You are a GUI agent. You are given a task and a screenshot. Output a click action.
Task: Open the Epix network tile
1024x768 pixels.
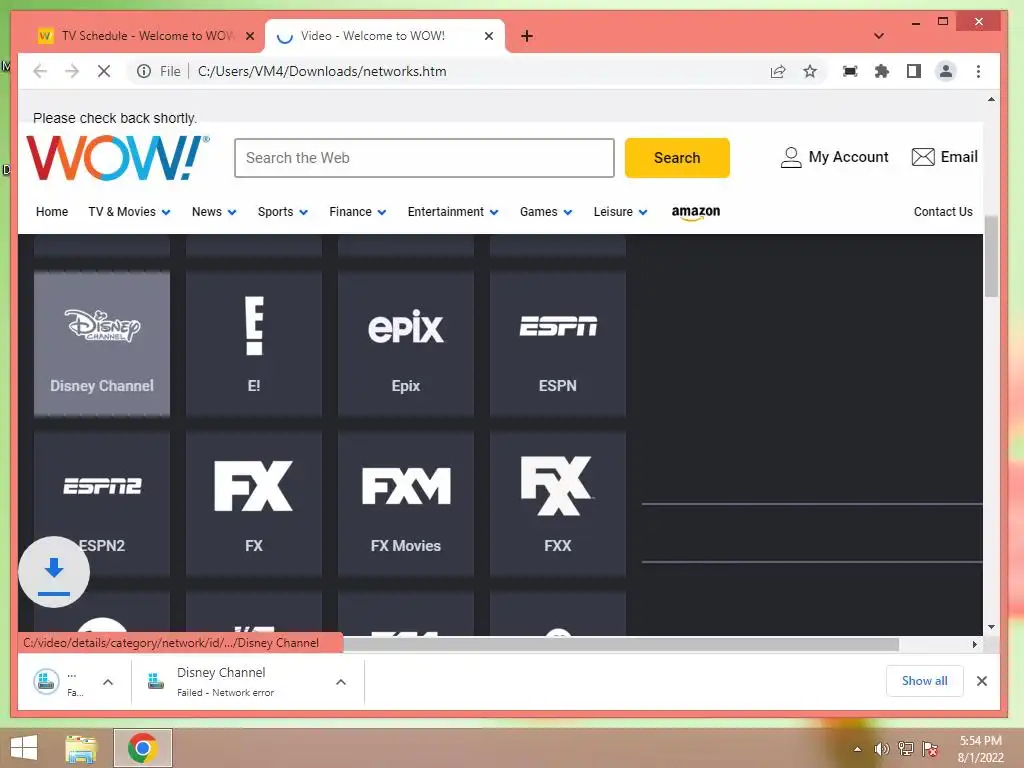(x=406, y=344)
